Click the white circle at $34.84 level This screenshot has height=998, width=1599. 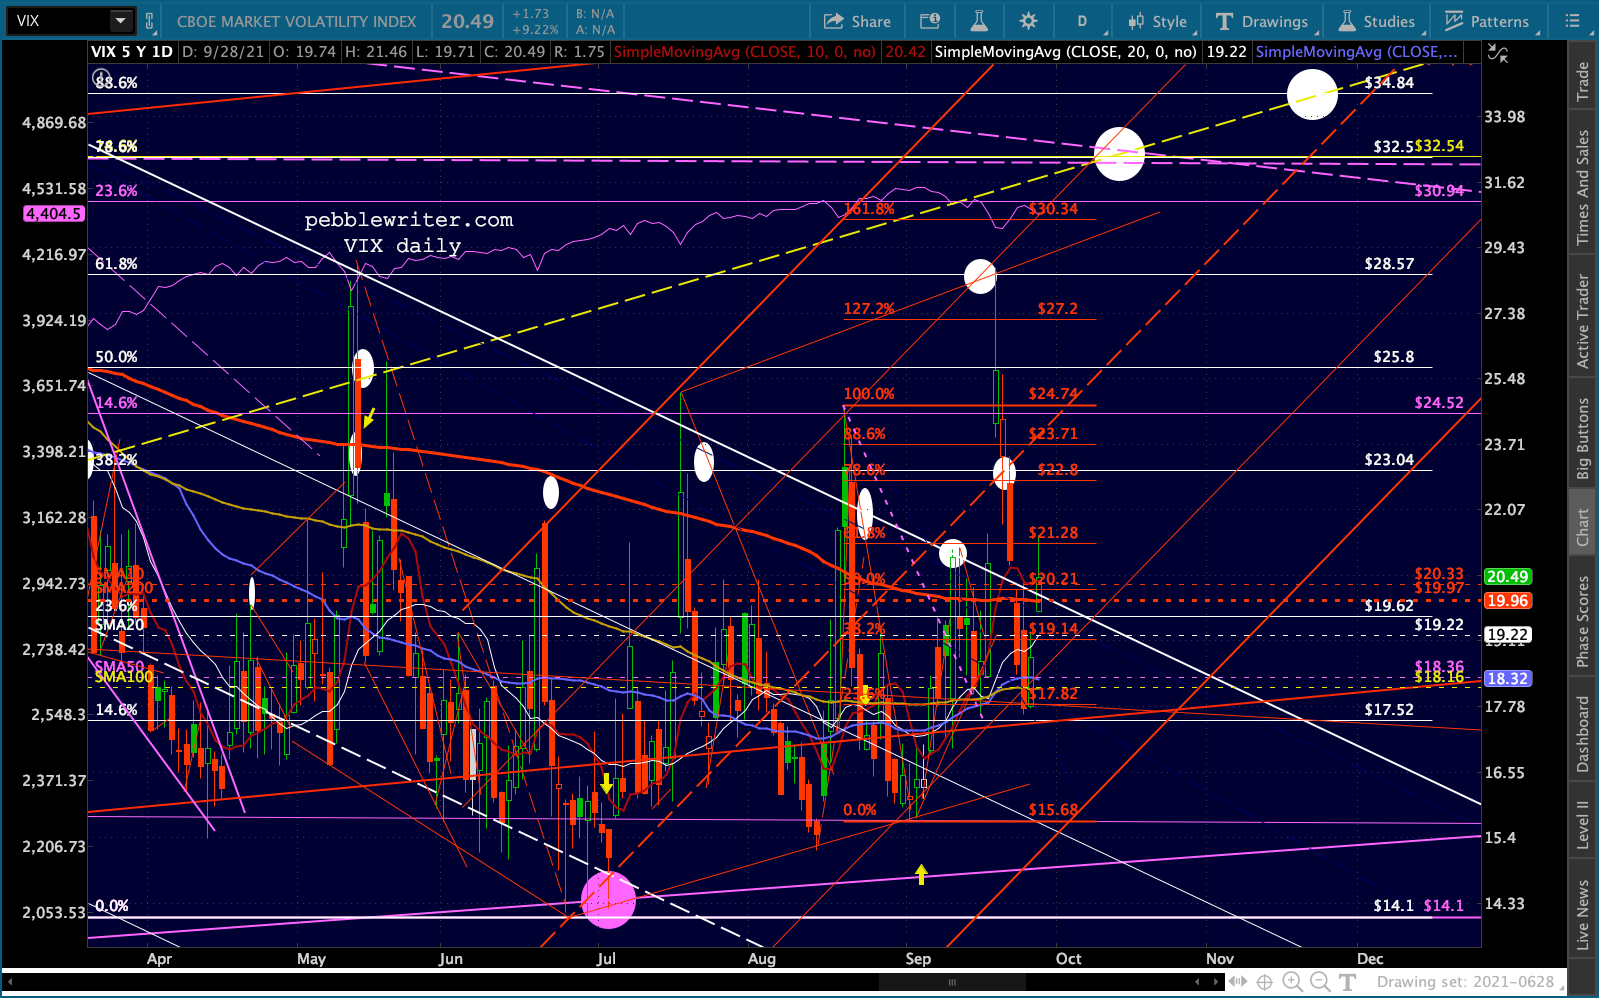(x=1312, y=95)
